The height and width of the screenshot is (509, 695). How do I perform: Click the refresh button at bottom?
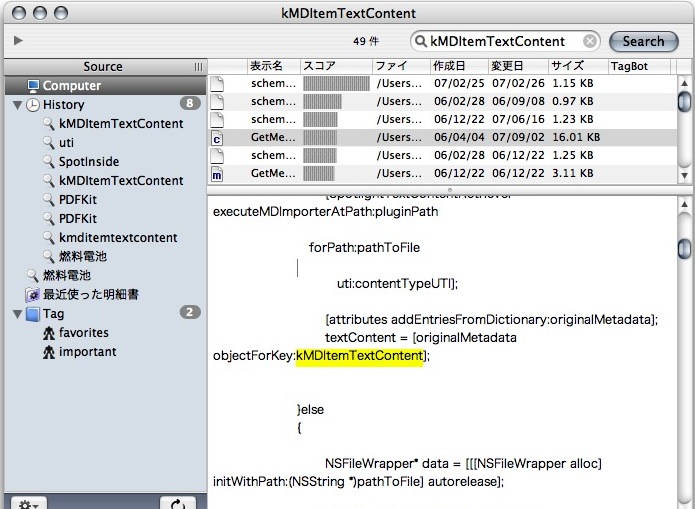(x=178, y=503)
